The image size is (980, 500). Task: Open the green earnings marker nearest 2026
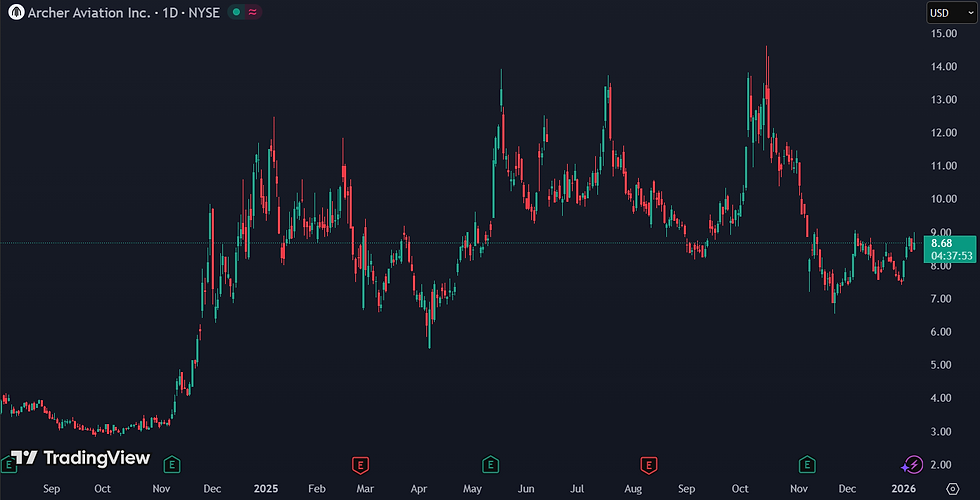coord(808,464)
